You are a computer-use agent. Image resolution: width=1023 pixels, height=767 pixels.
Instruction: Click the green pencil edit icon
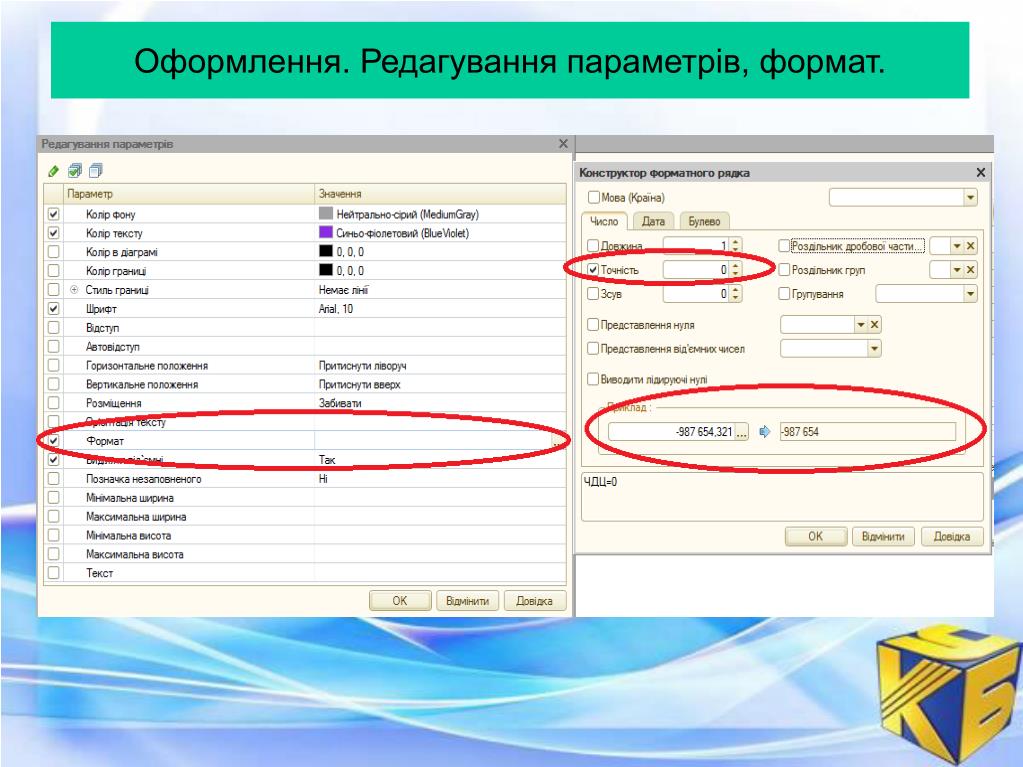[x=53, y=172]
